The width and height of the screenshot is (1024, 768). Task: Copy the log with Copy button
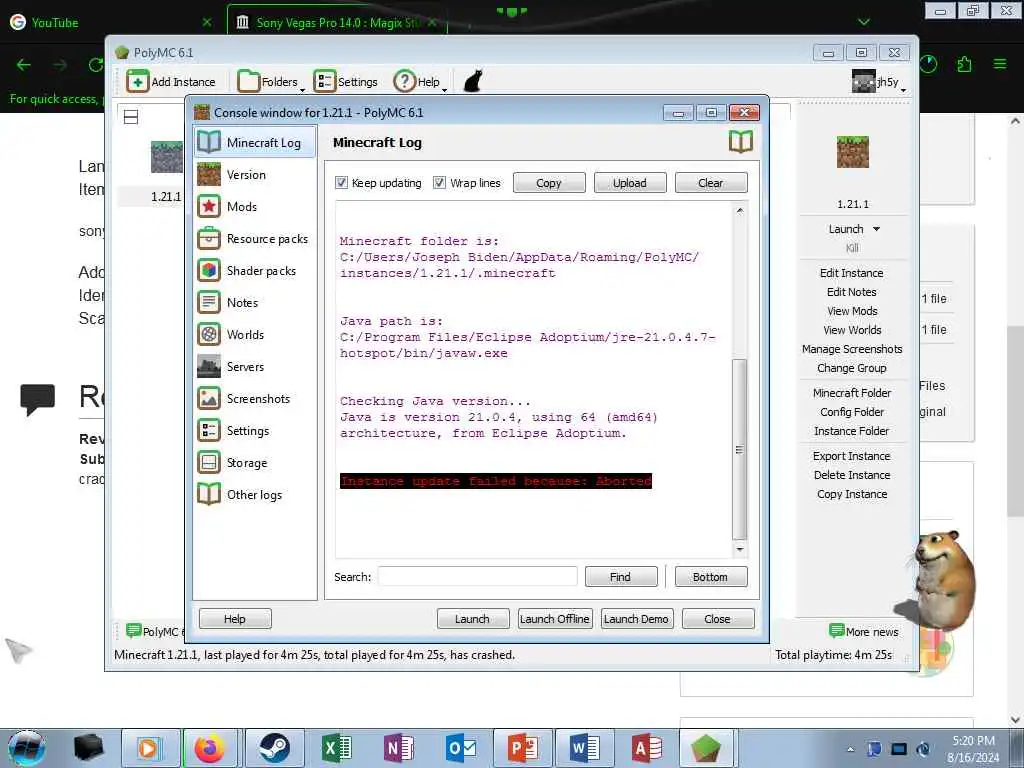pyautogui.click(x=549, y=183)
